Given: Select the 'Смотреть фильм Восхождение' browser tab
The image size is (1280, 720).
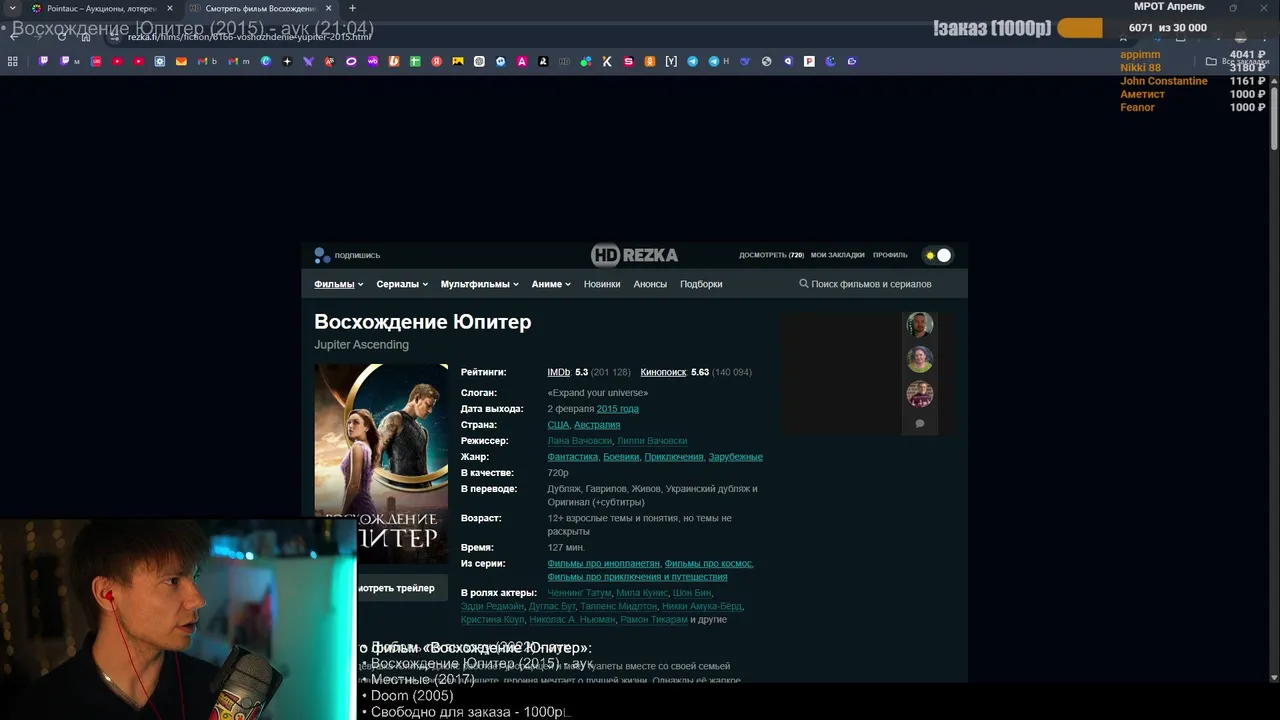Looking at the screenshot, I should (x=260, y=8).
